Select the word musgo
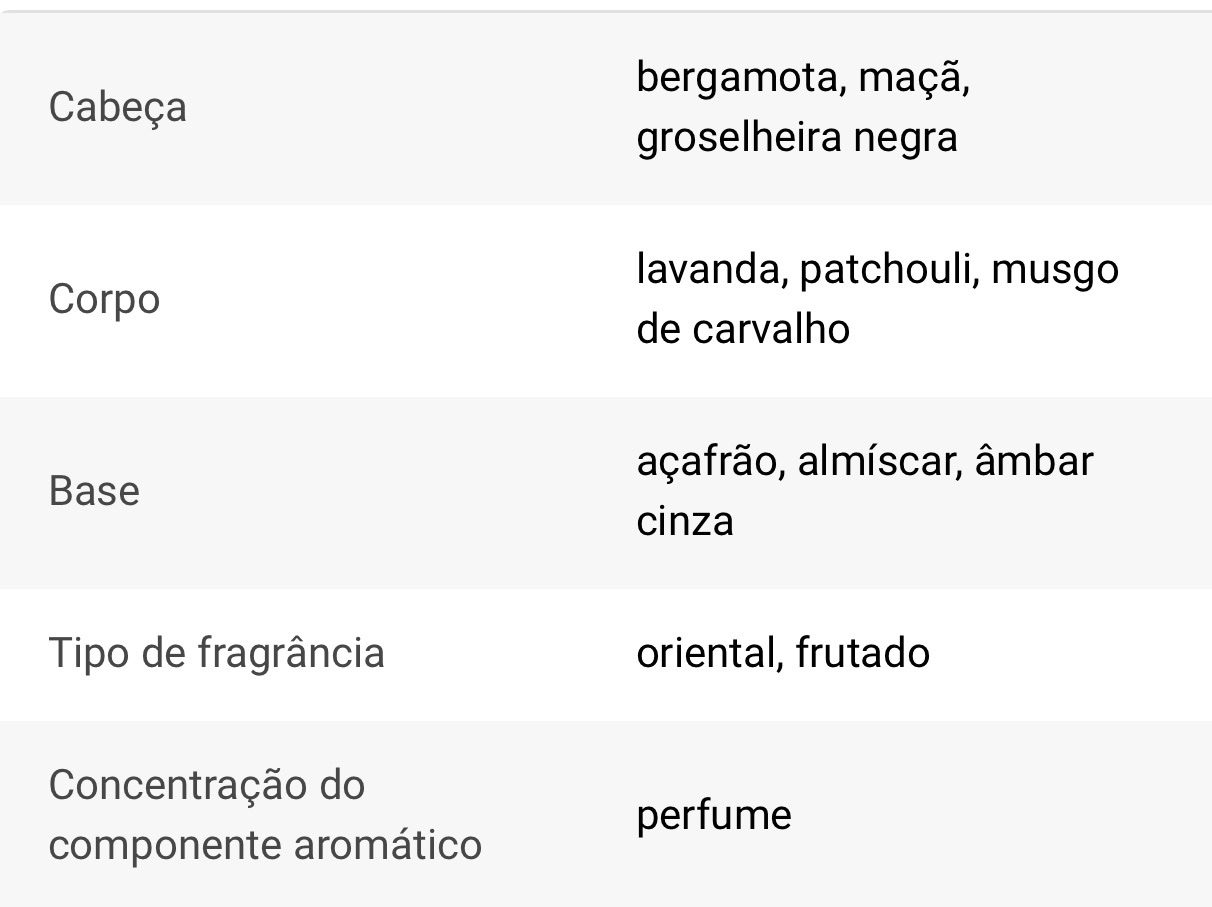The image size is (1212, 907). [x=1054, y=269]
